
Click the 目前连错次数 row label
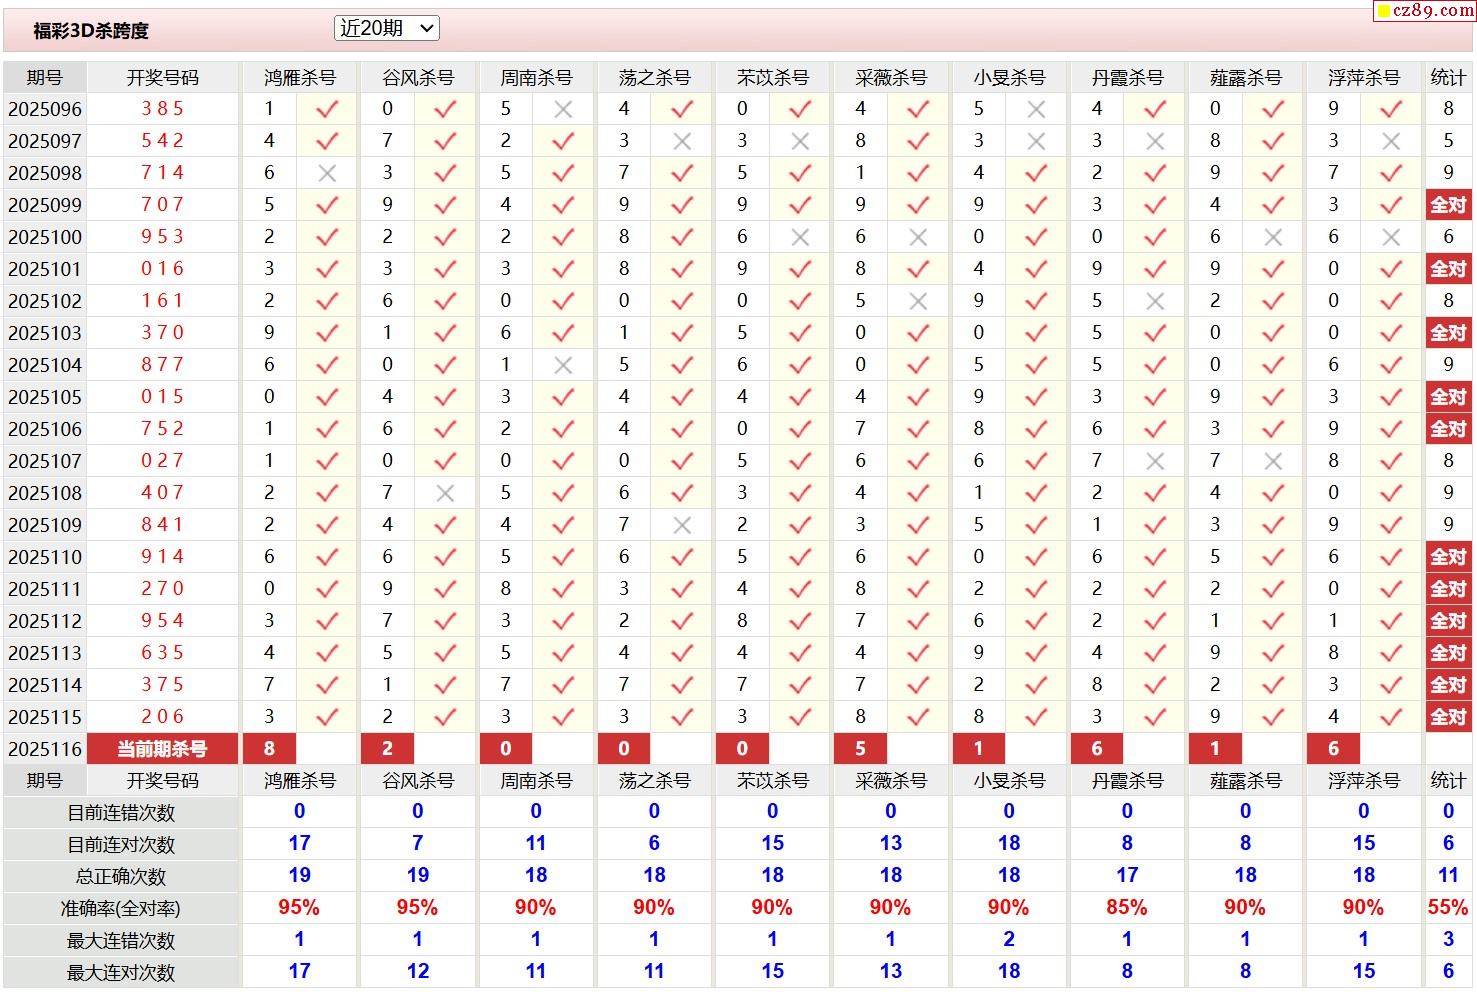coord(121,813)
